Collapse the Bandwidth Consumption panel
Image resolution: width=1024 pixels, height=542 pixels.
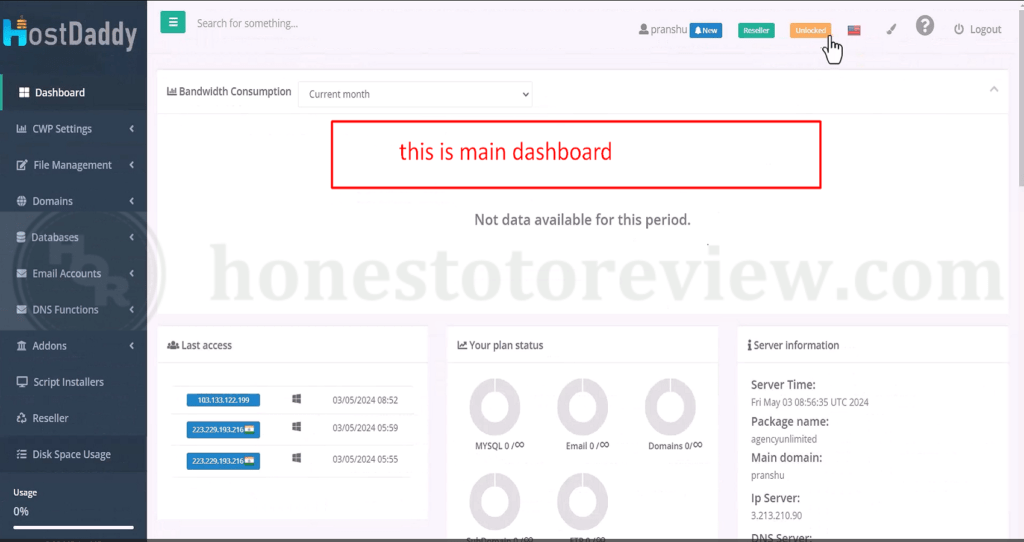point(994,89)
